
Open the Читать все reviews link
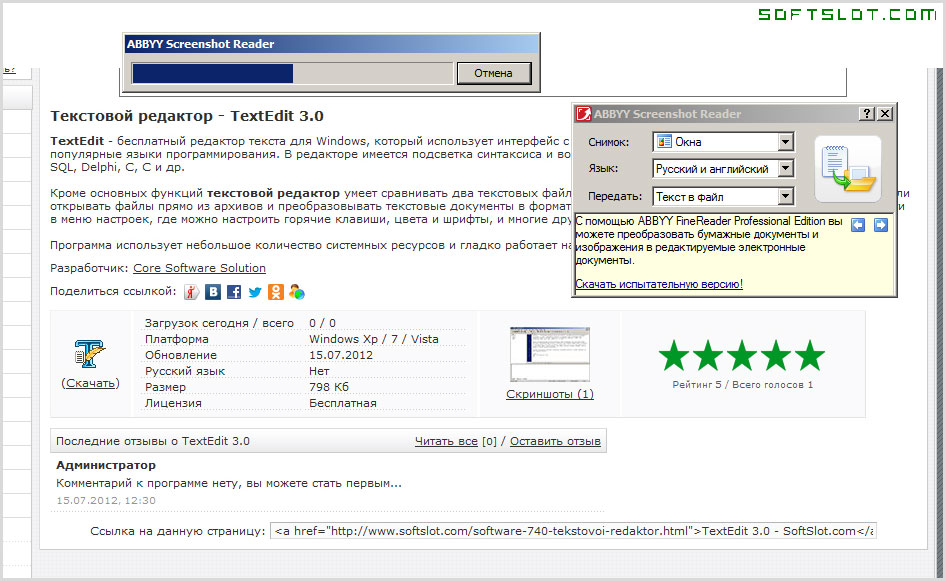coord(446,441)
